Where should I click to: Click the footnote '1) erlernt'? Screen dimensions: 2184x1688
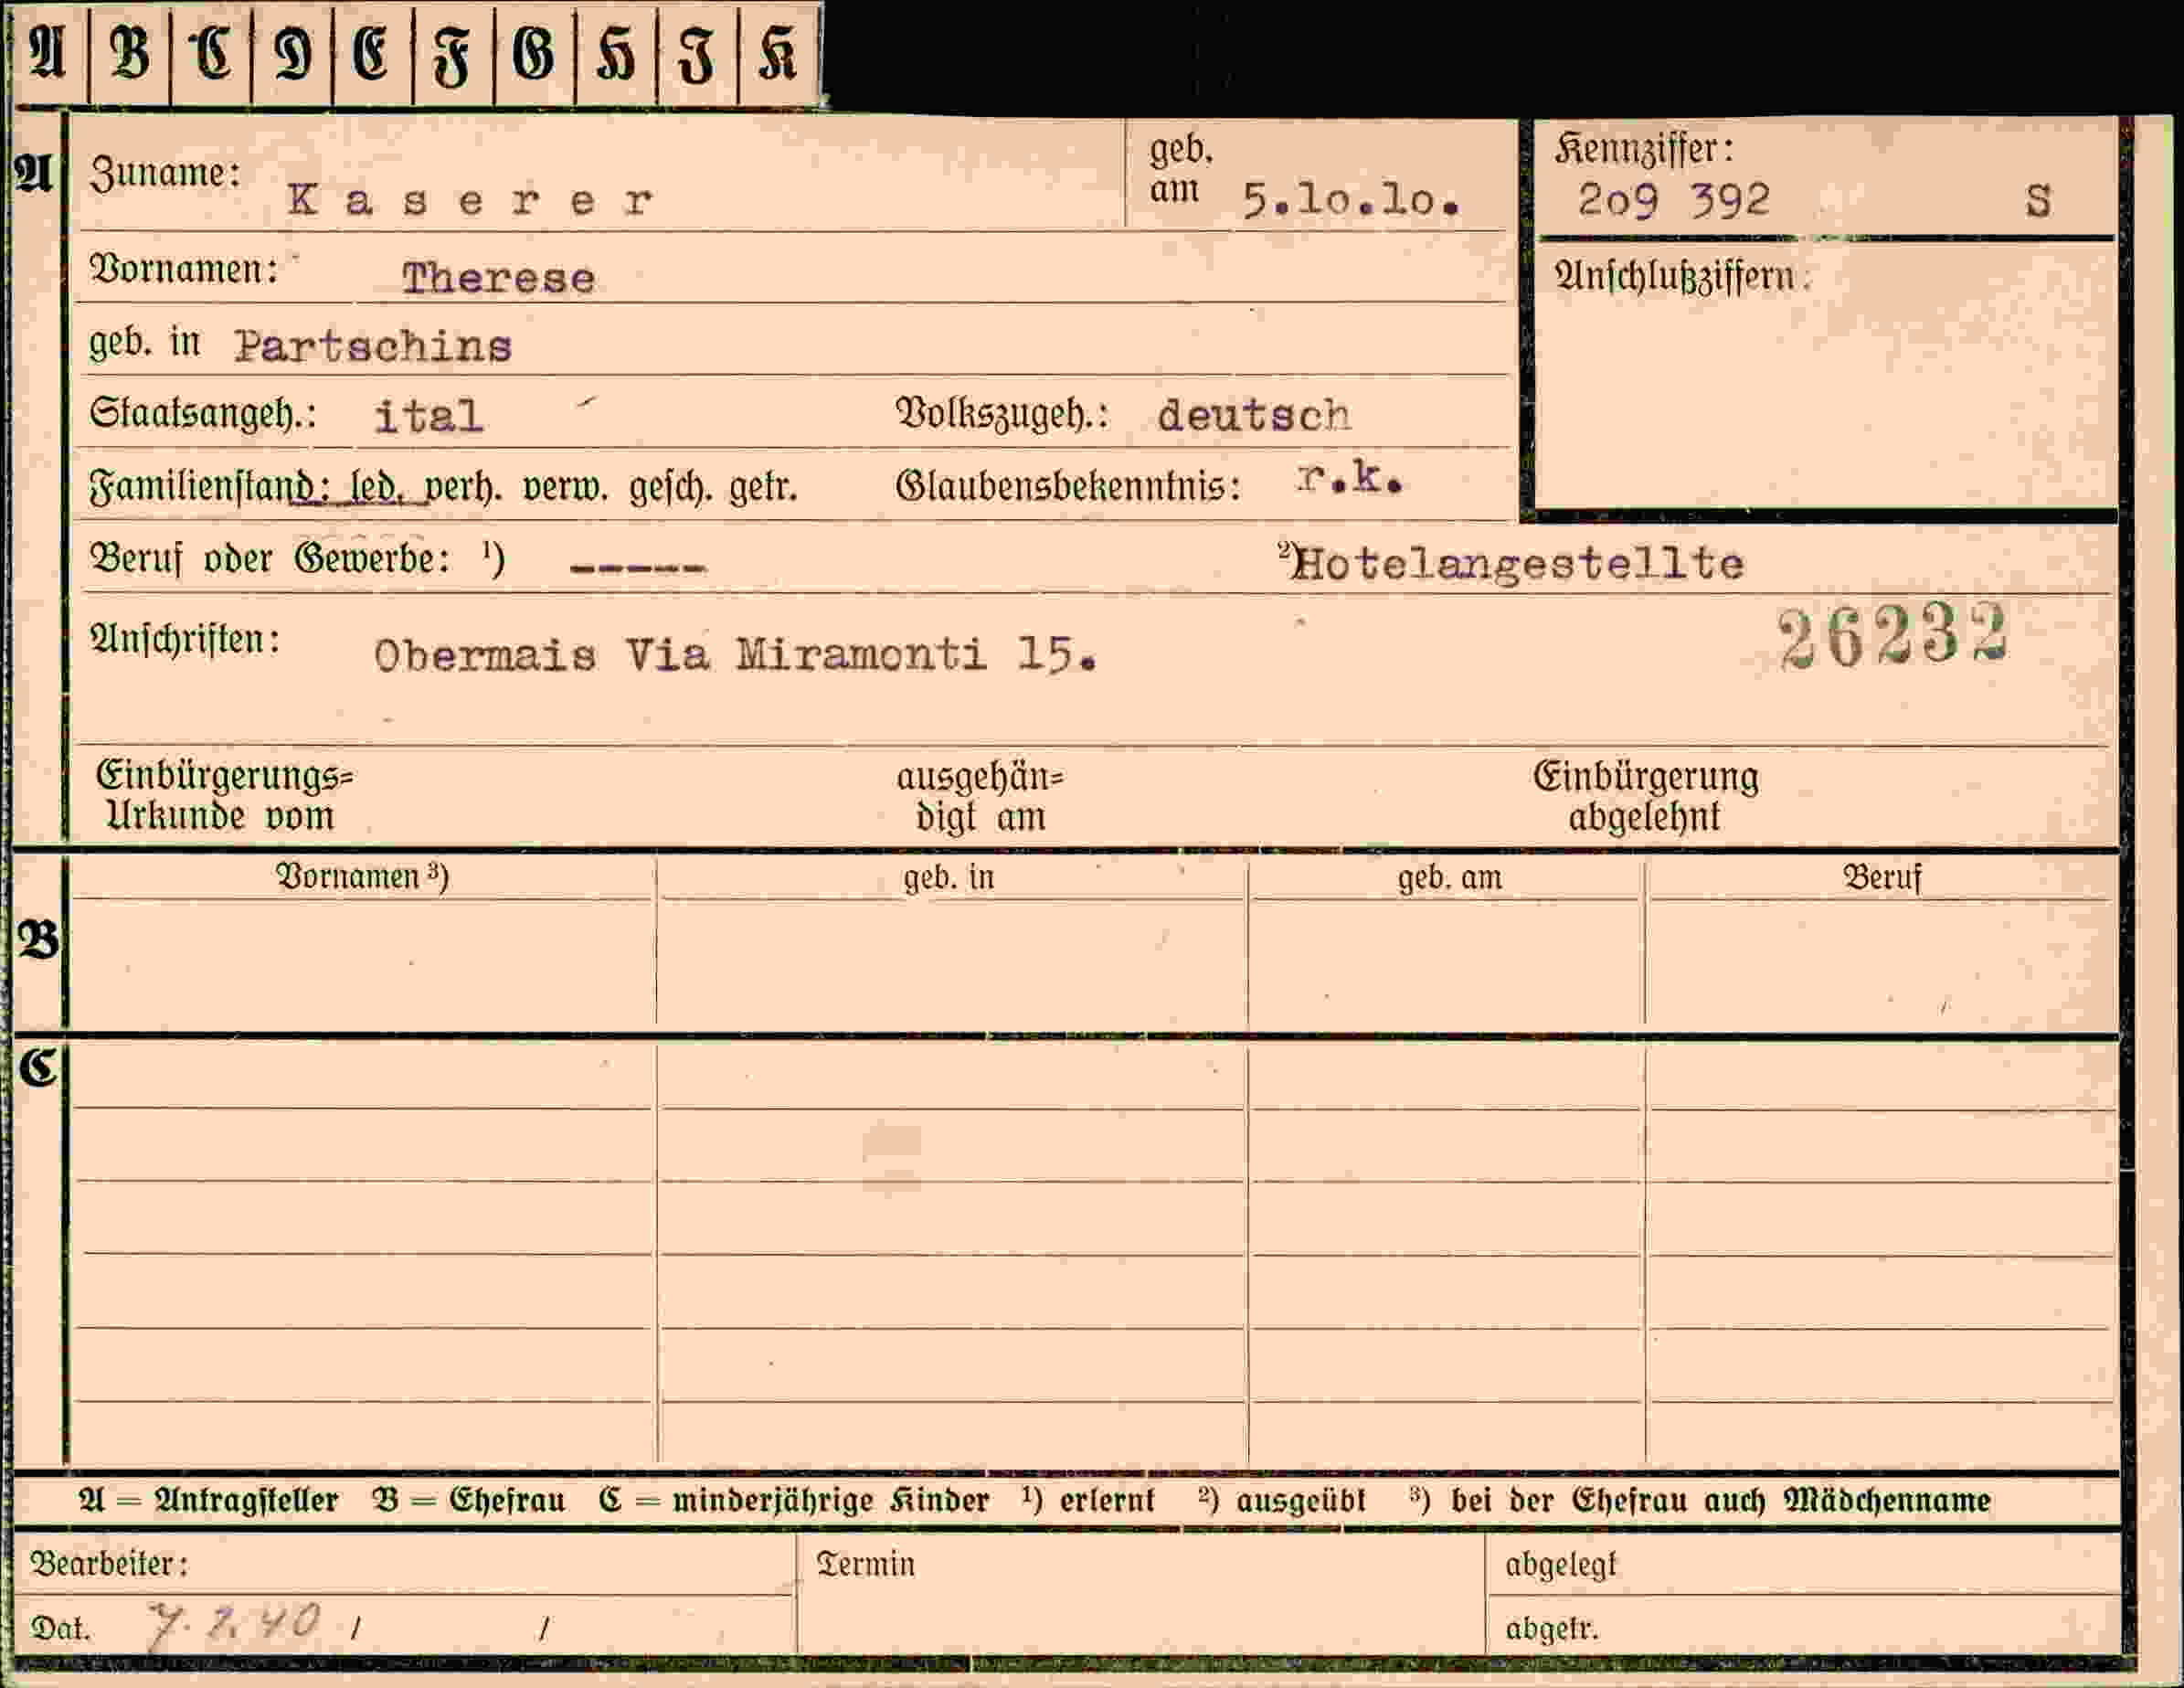pyautogui.click(x=1088, y=1500)
